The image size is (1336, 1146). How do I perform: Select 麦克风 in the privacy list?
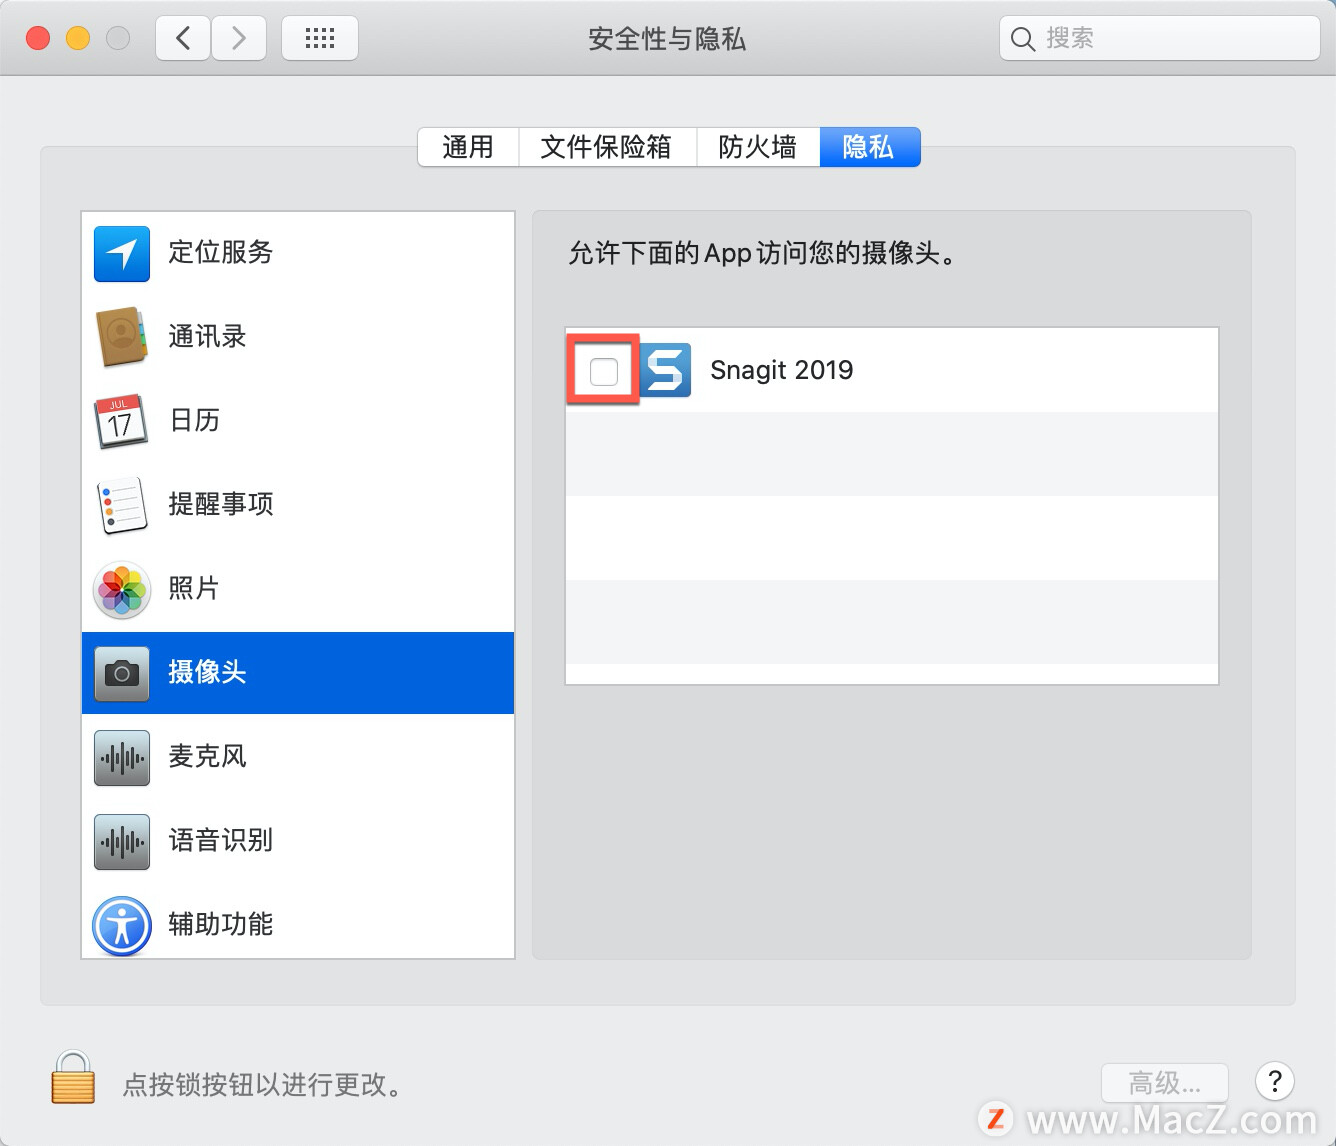coord(298,757)
